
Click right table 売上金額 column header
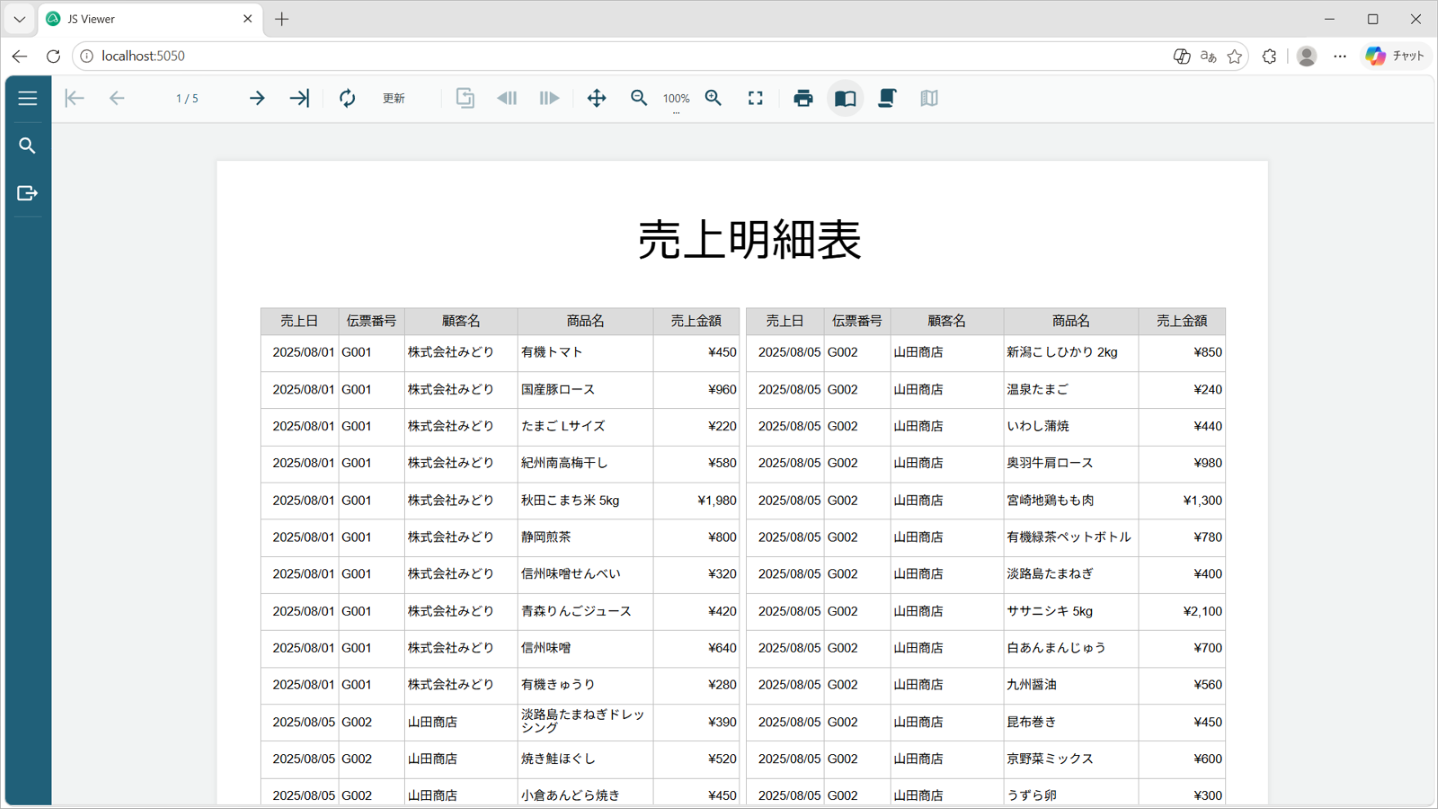pos(1181,321)
